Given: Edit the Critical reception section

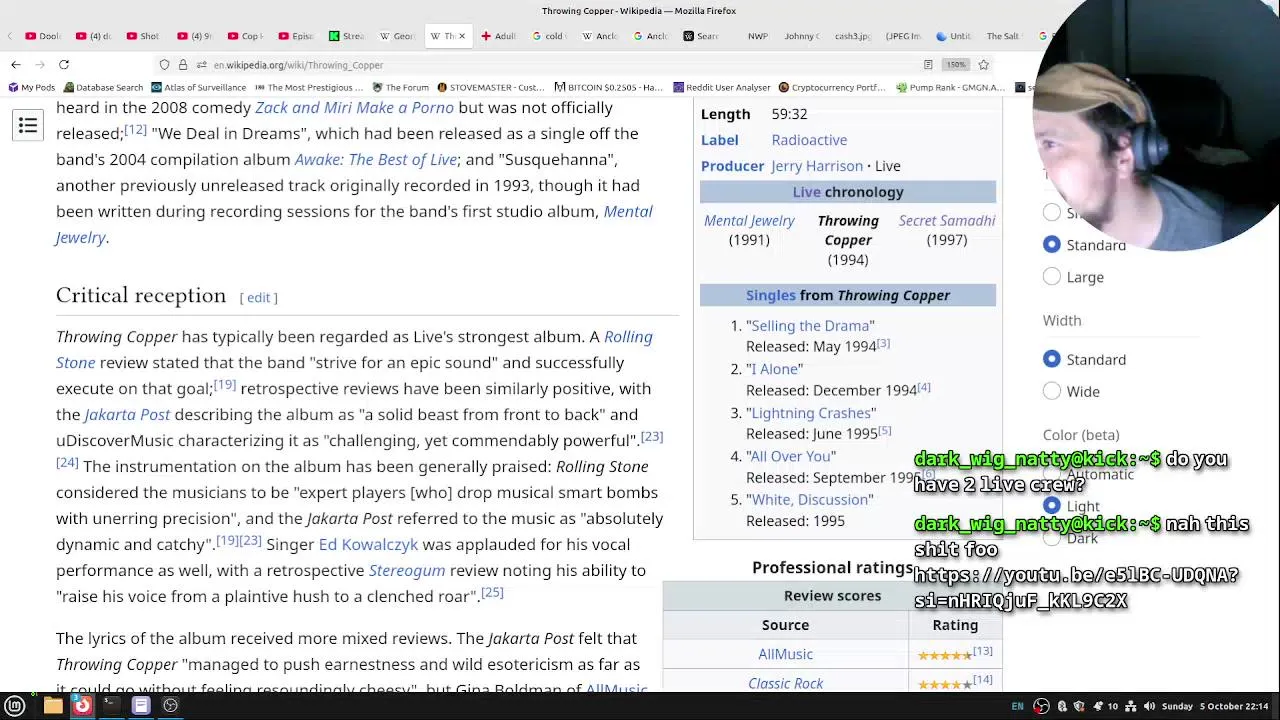Looking at the screenshot, I should [x=258, y=298].
